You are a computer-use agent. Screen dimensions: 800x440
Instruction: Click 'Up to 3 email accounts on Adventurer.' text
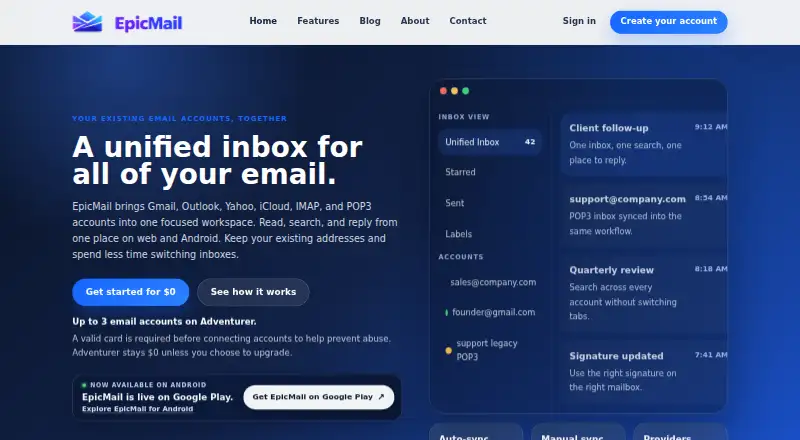[x=164, y=322]
